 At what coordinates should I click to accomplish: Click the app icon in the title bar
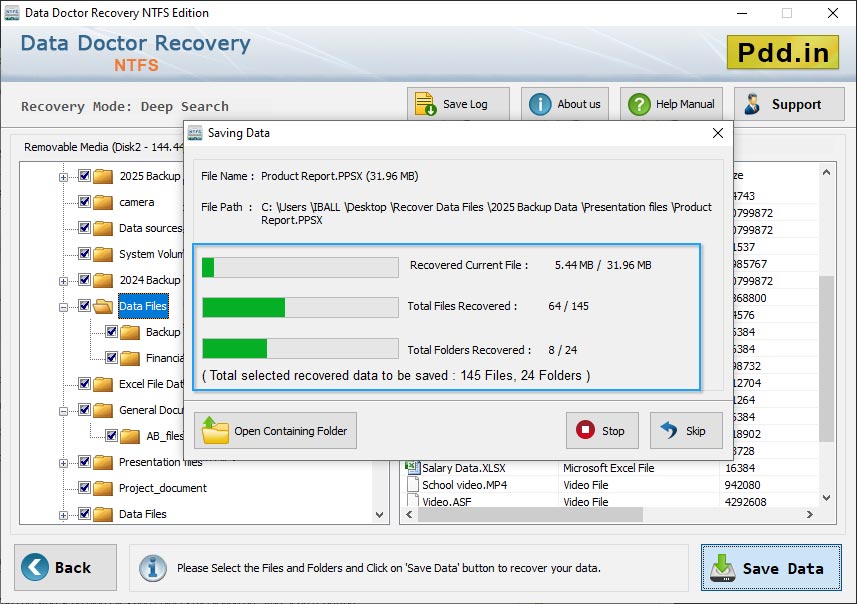[12, 13]
